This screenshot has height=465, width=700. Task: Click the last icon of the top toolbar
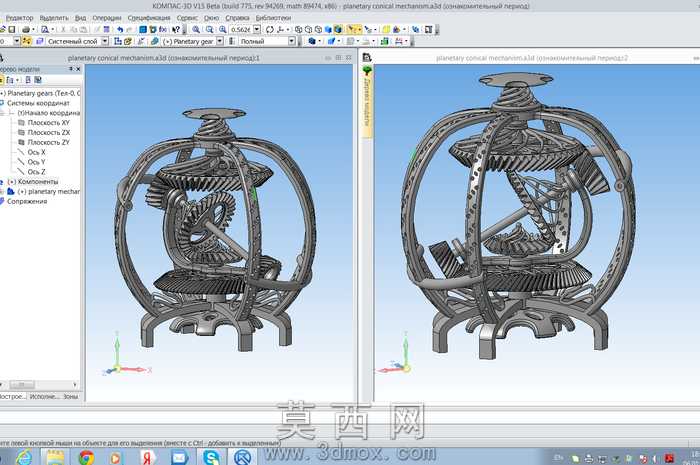point(429,29)
